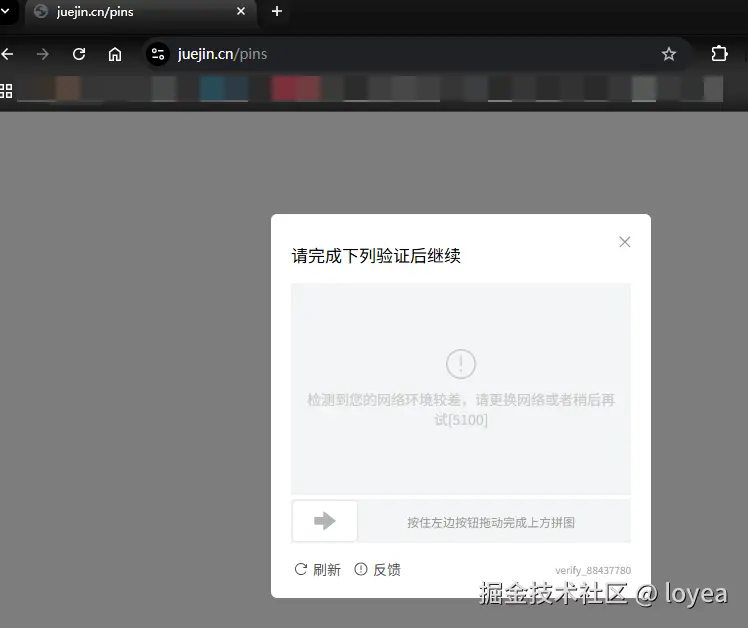Expand the tab search dropdown arrow
The height and width of the screenshot is (628, 748).
(x=5, y=10)
